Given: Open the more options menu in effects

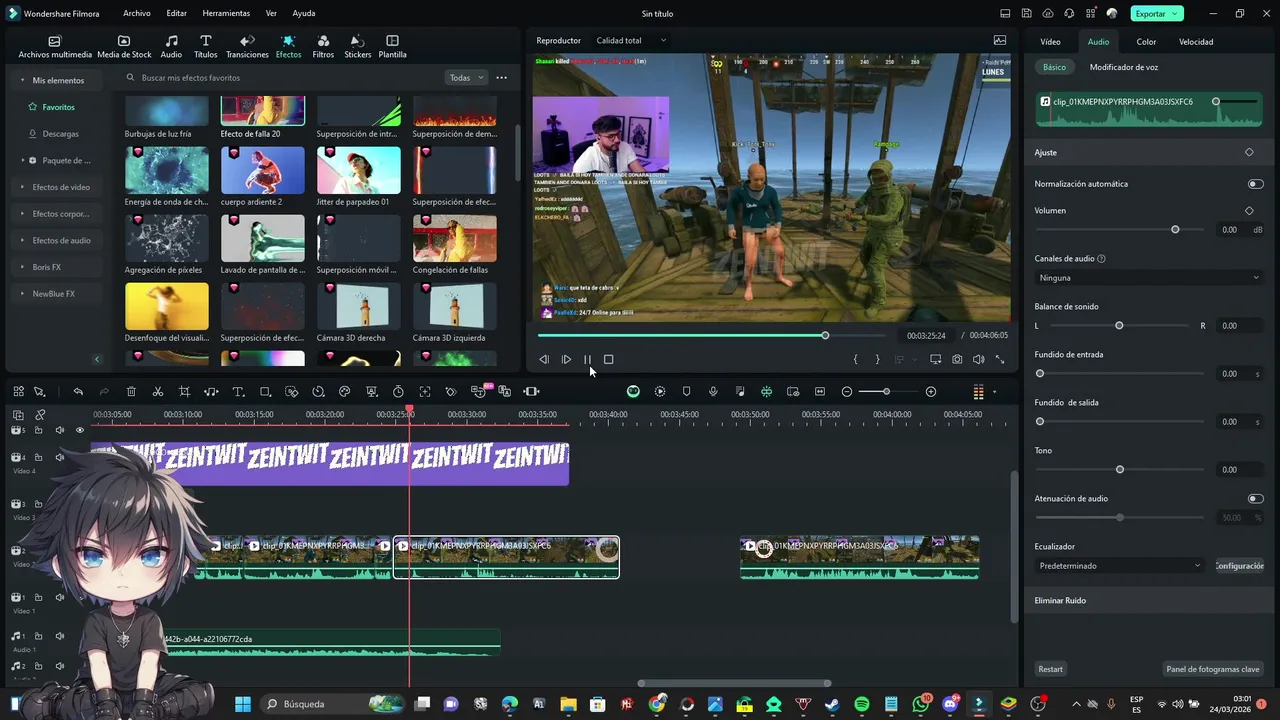Looking at the screenshot, I should [x=502, y=78].
